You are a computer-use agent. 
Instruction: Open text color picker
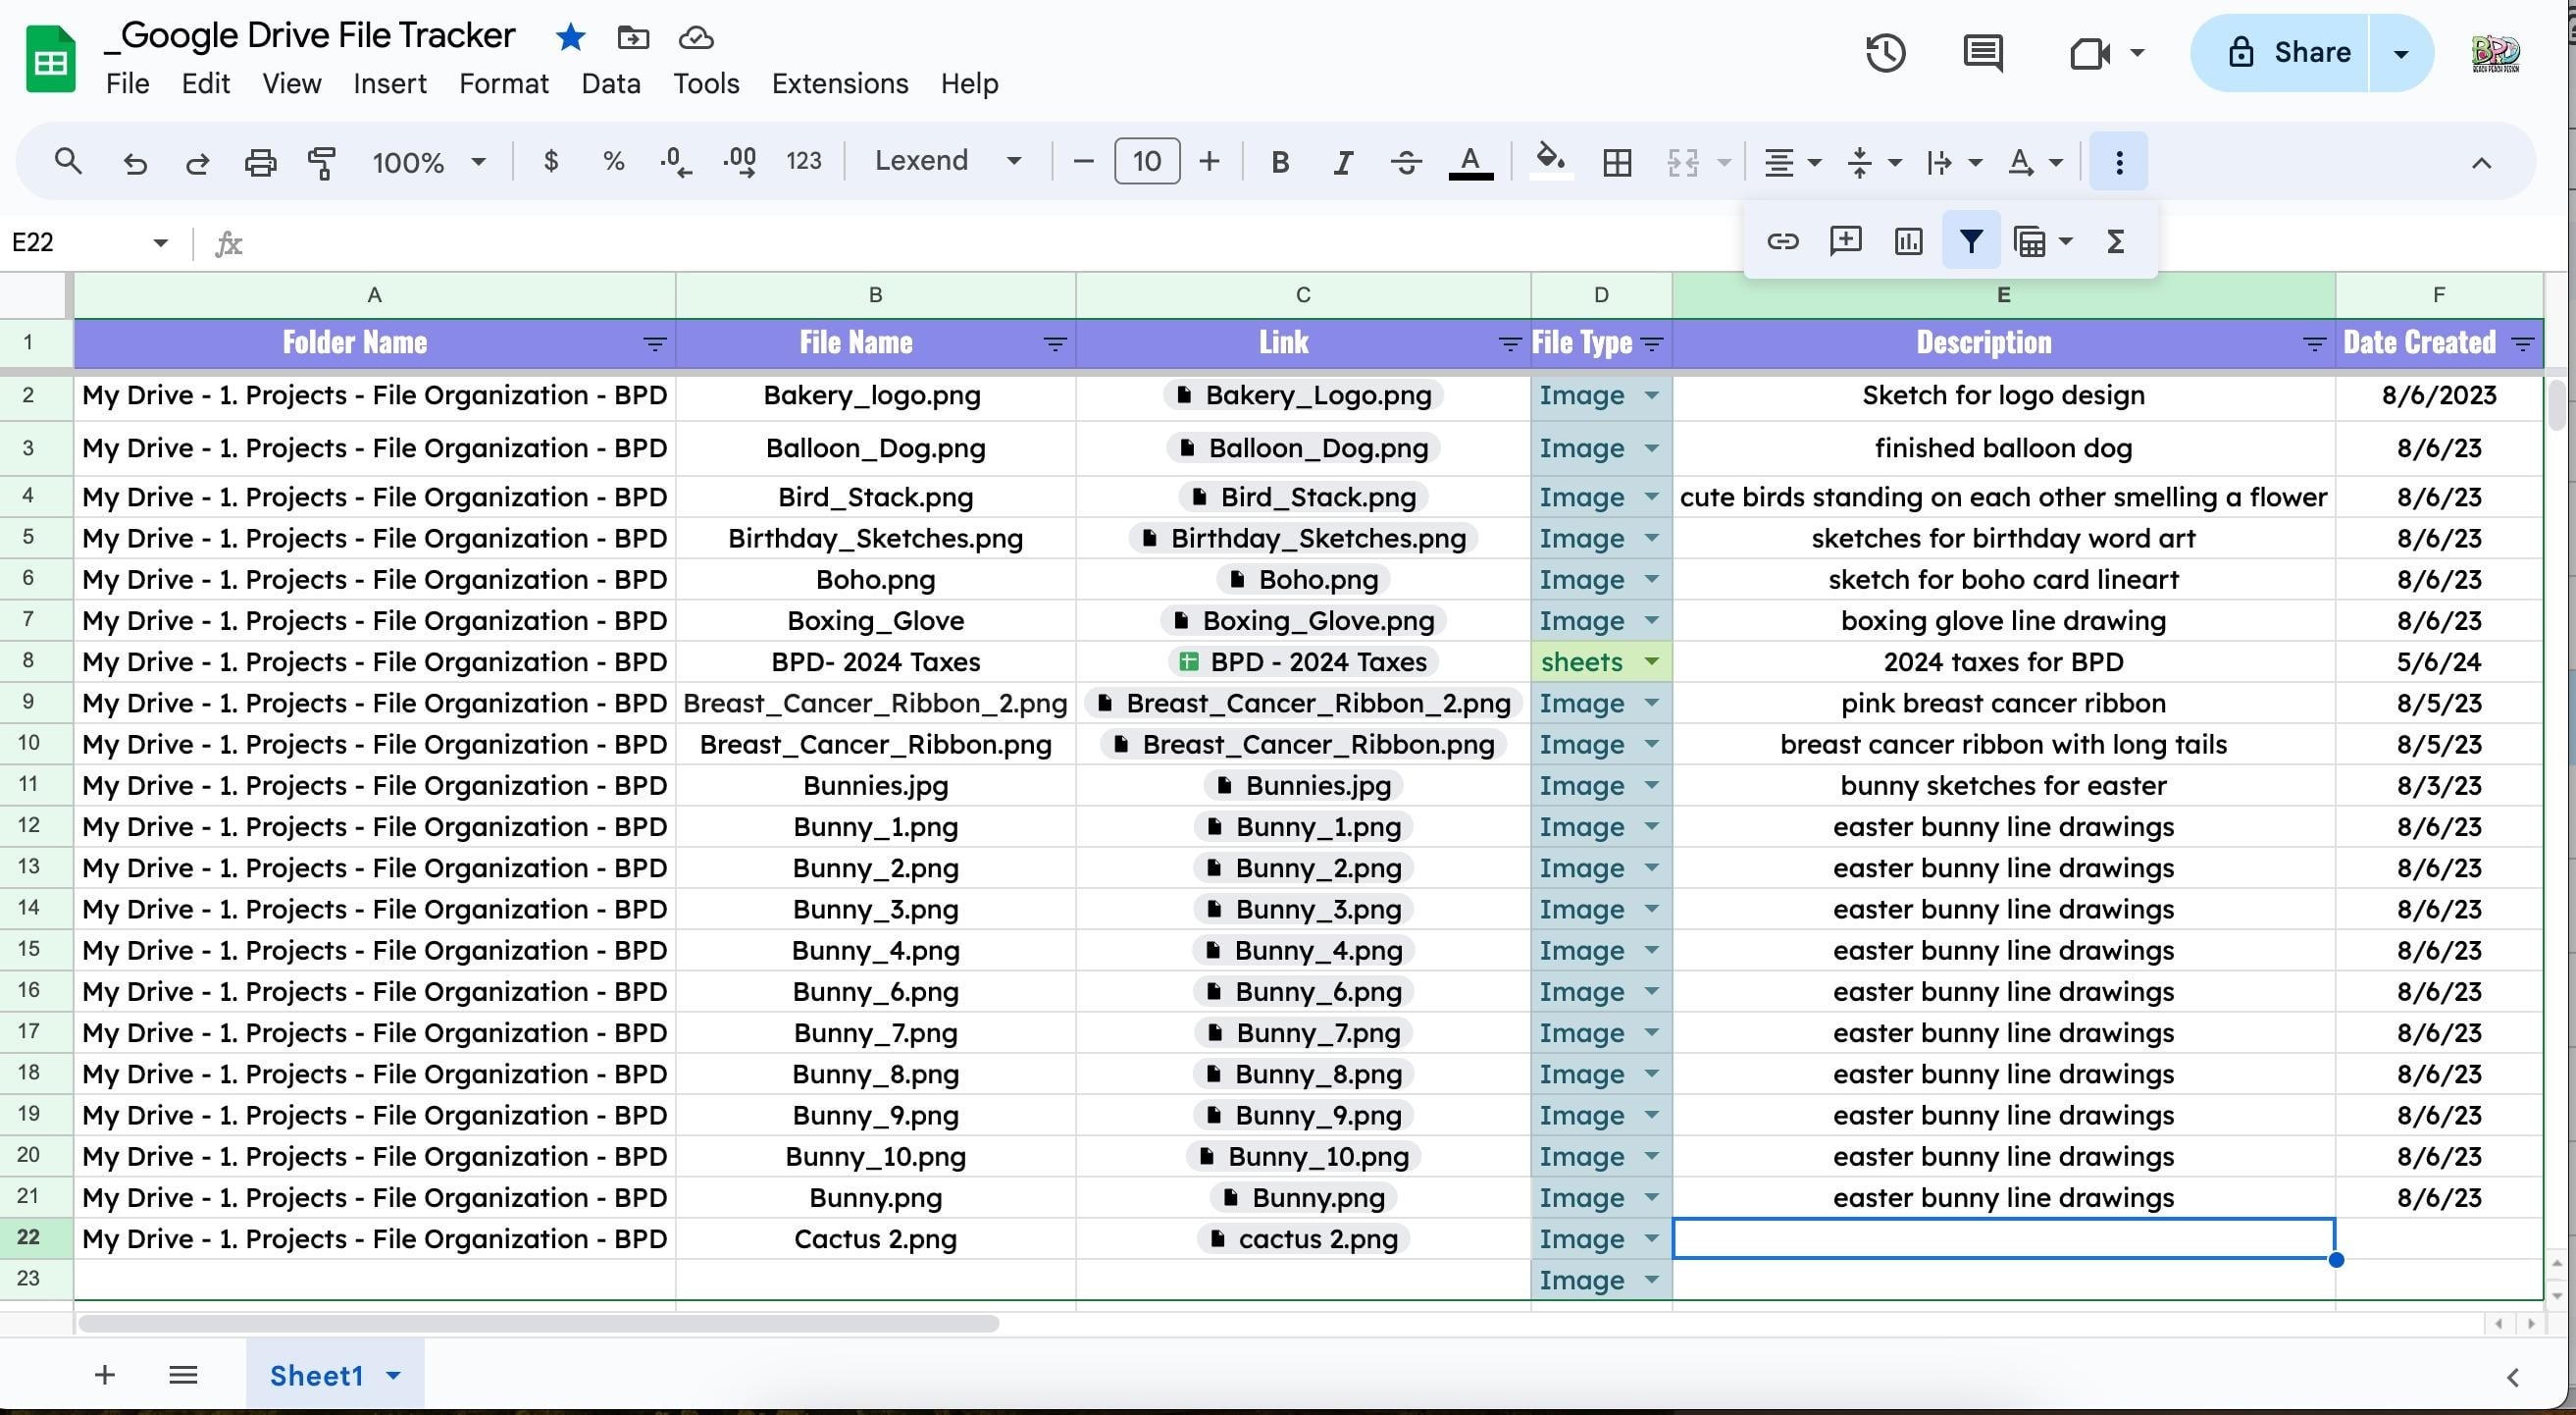point(1470,162)
